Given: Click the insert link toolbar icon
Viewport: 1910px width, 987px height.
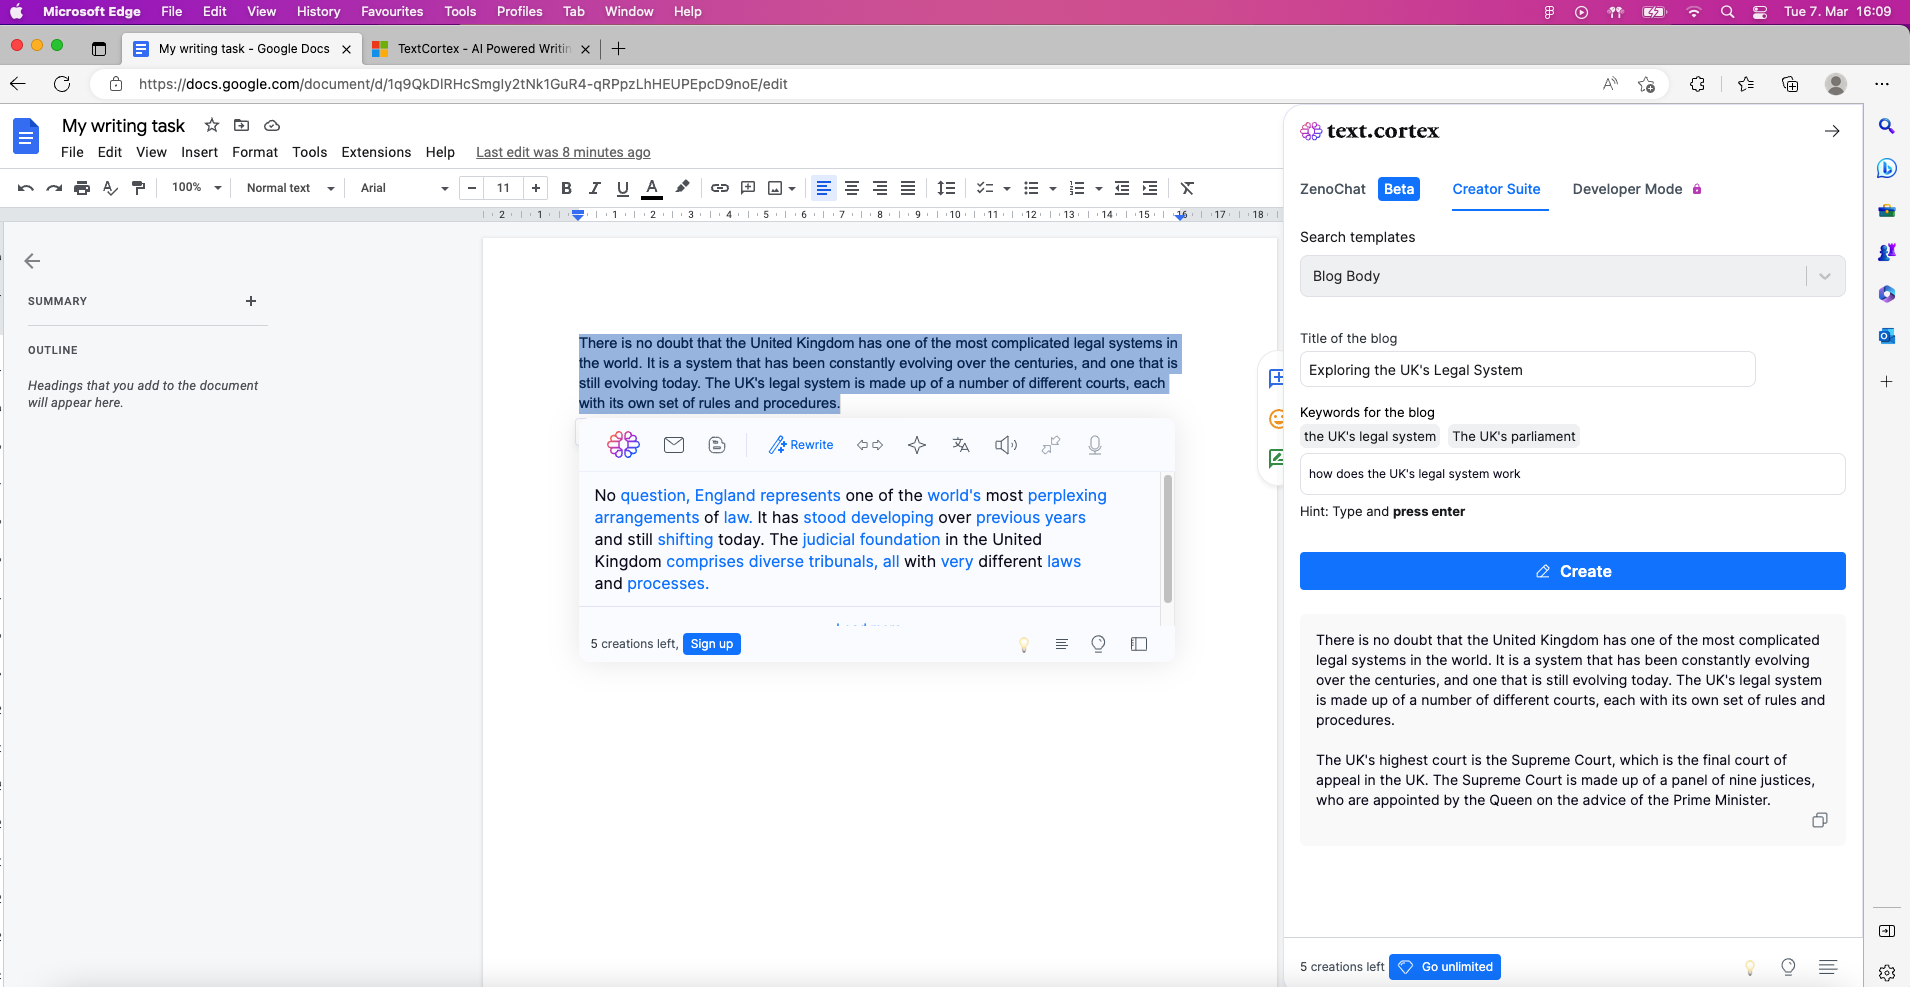Looking at the screenshot, I should [x=720, y=188].
